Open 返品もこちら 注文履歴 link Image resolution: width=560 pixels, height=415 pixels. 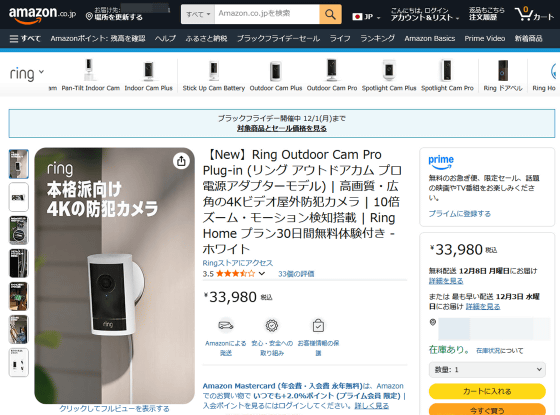point(486,14)
